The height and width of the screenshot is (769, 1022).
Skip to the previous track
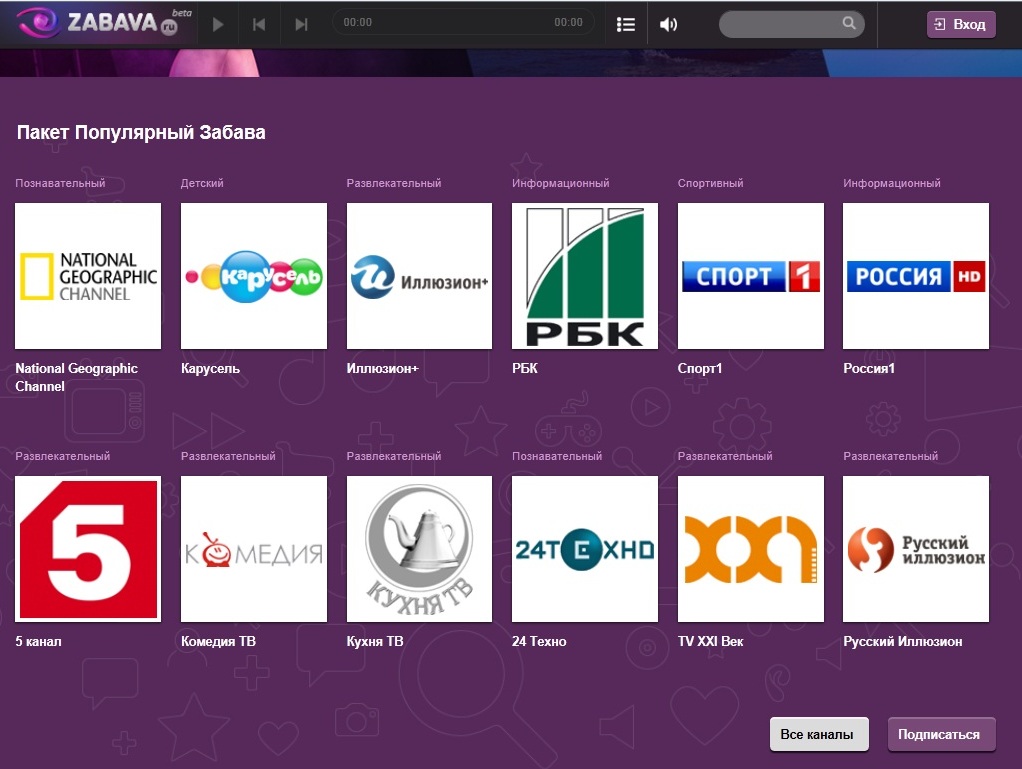point(259,25)
